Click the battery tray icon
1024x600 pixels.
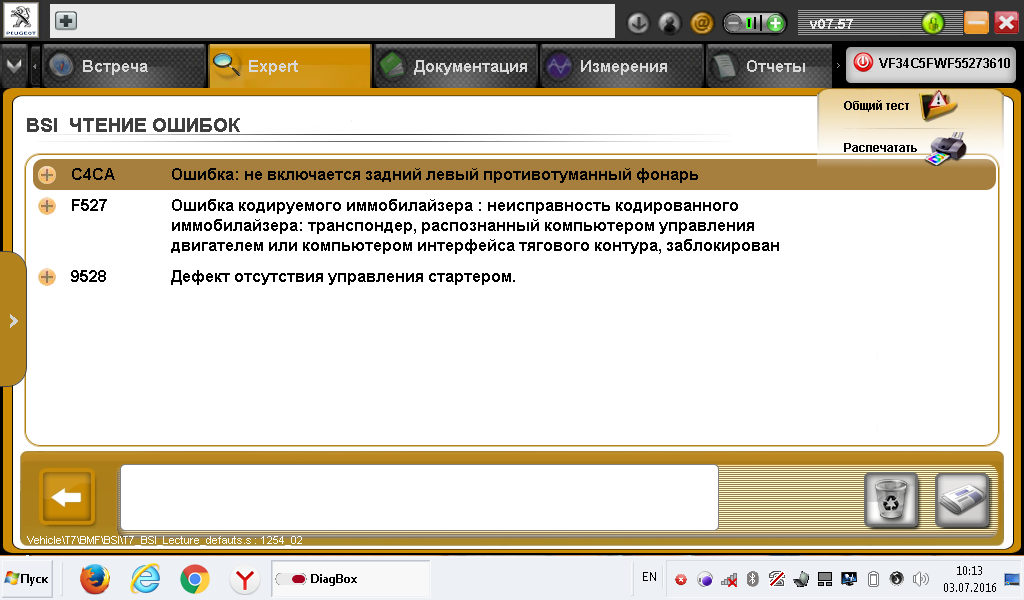click(x=873, y=579)
